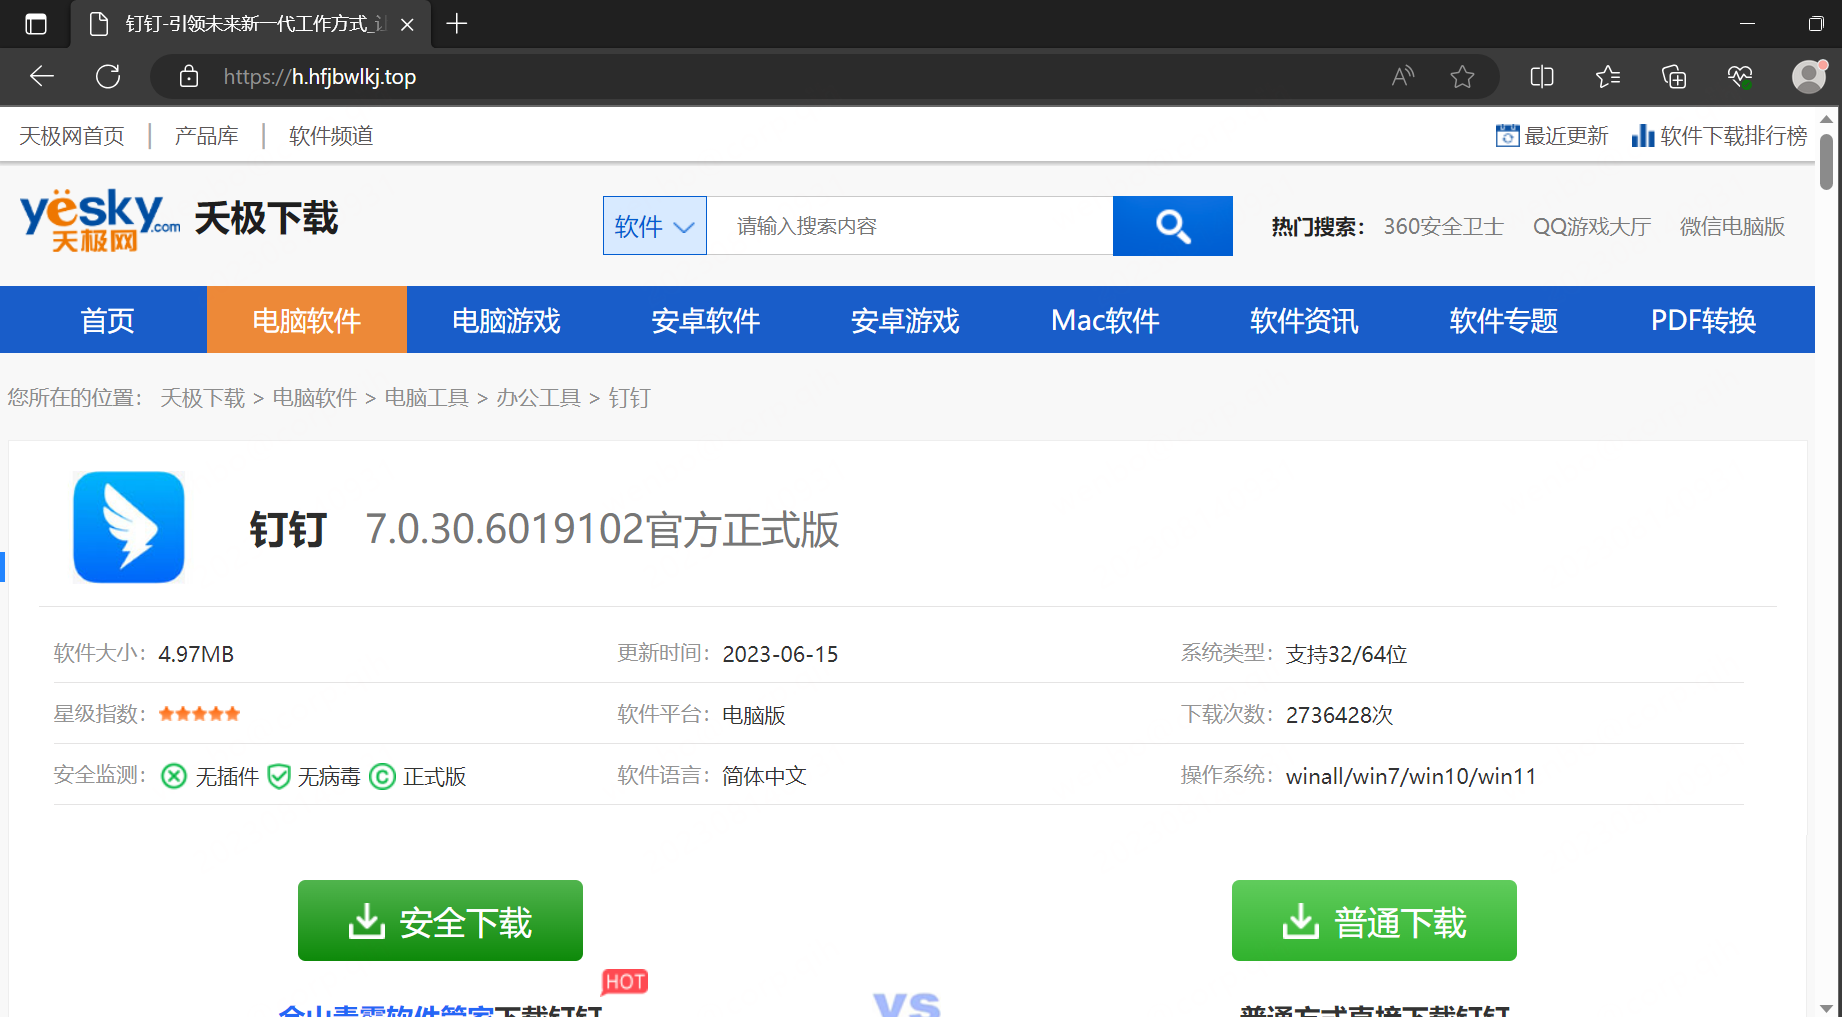Click the red HOT badge
Image resolution: width=1842 pixels, height=1017 pixels.
[625, 982]
